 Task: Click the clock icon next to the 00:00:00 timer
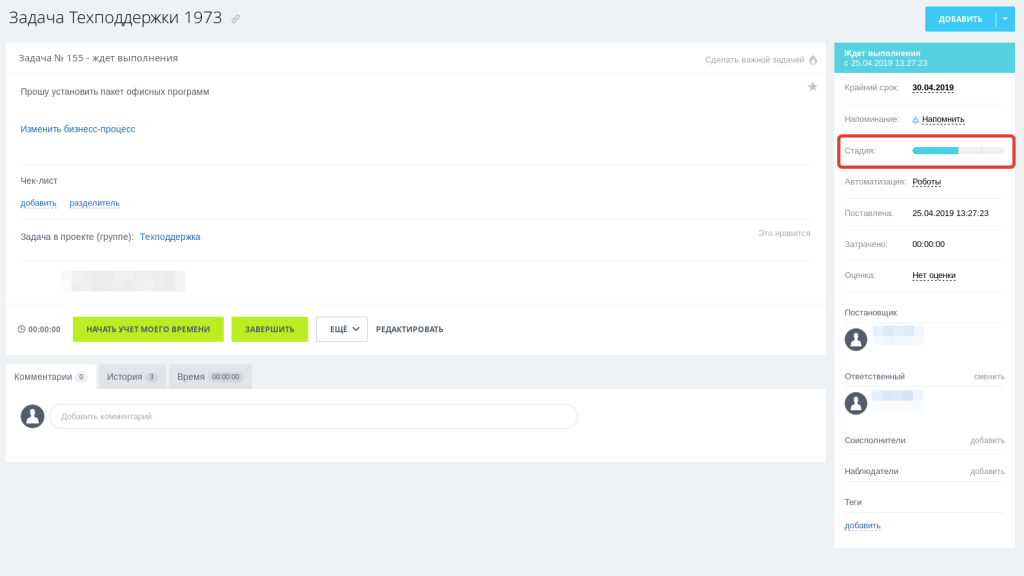(22, 329)
